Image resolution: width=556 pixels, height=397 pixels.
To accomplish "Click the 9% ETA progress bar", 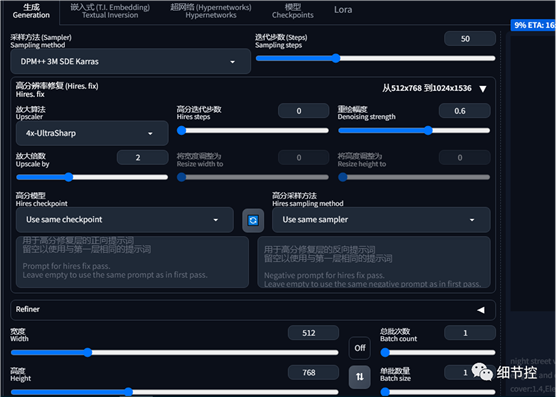I will [x=533, y=25].
